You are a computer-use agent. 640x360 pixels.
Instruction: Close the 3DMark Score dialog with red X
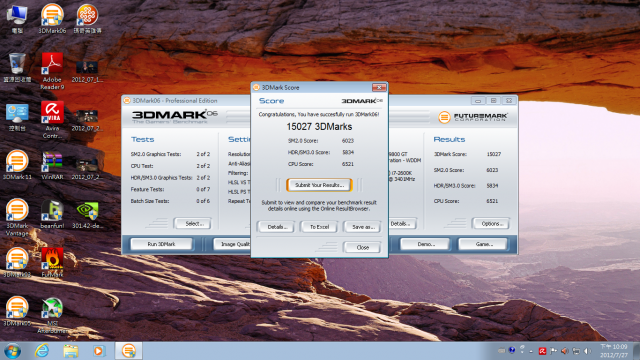coord(379,87)
